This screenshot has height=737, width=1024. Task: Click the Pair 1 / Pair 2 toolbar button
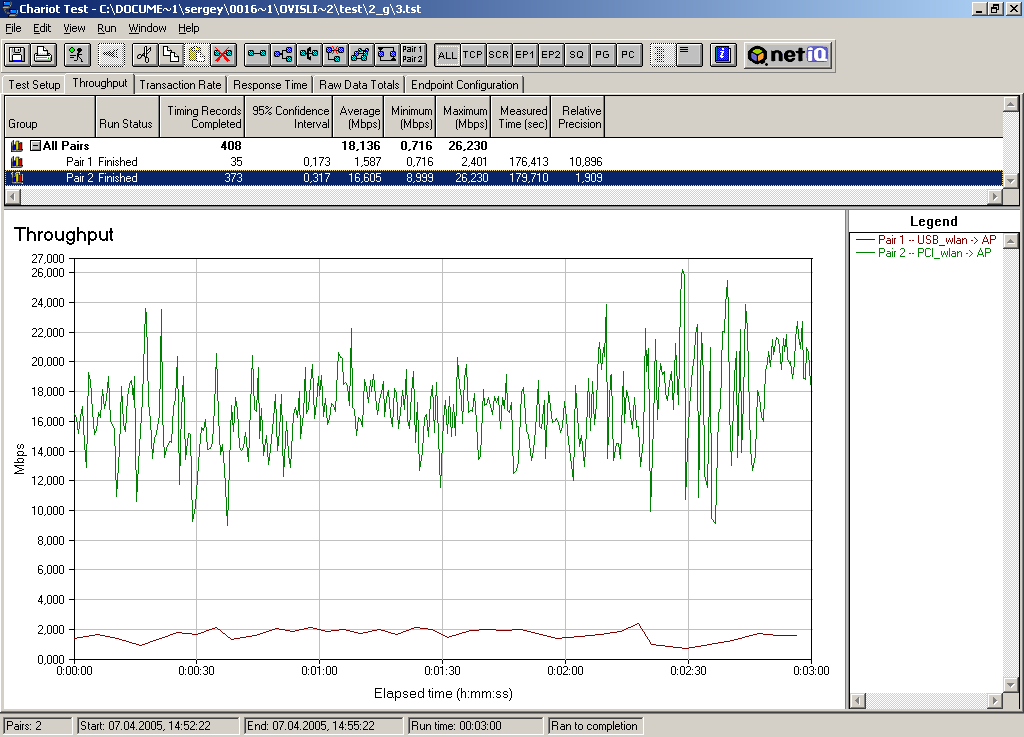click(413, 55)
